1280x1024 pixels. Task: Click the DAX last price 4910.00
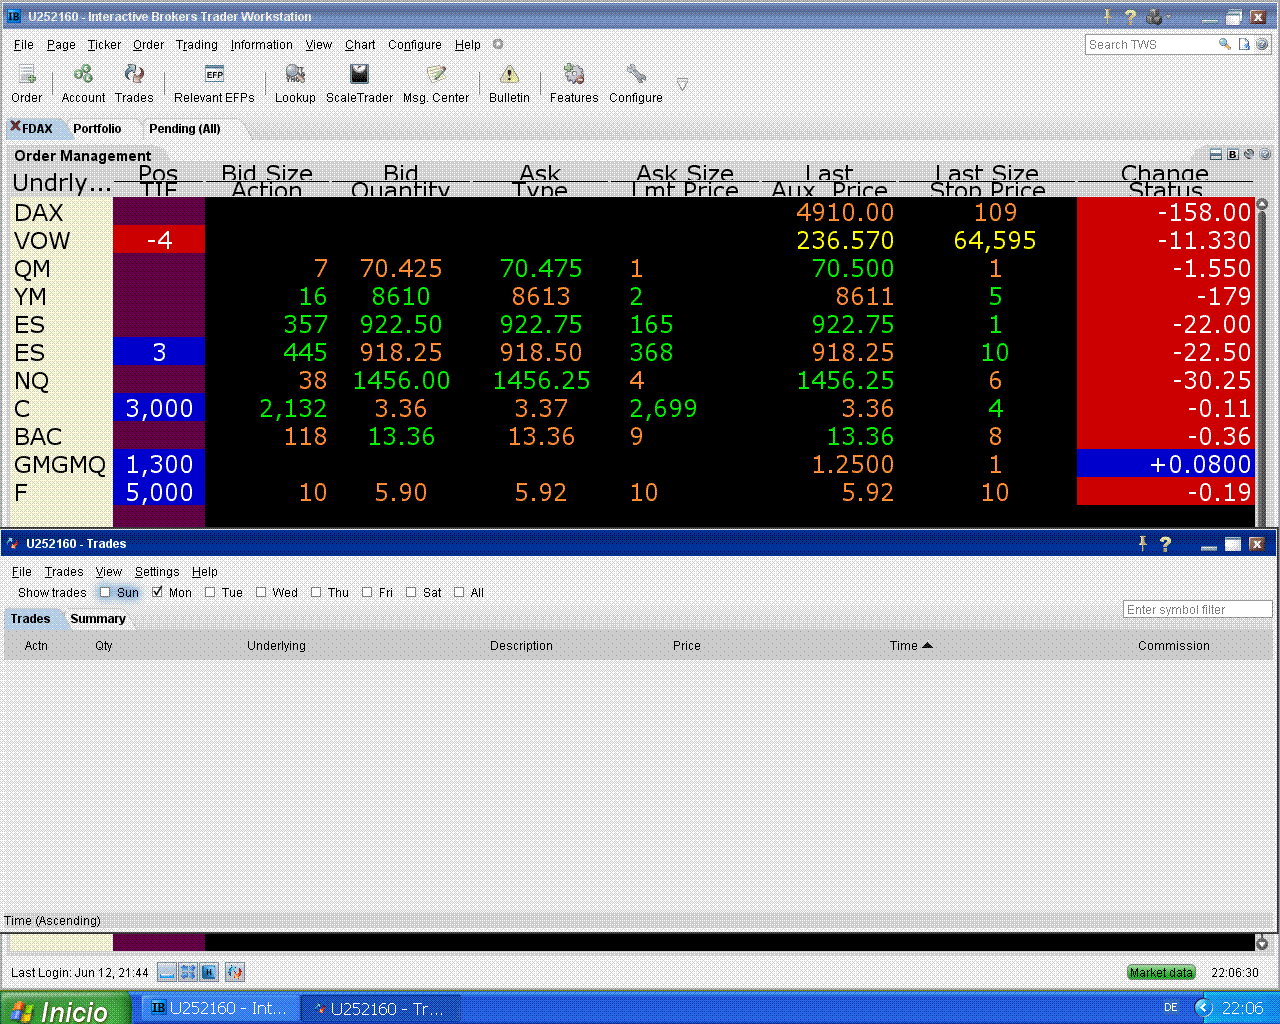pyautogui.click(x=845, y=212)
